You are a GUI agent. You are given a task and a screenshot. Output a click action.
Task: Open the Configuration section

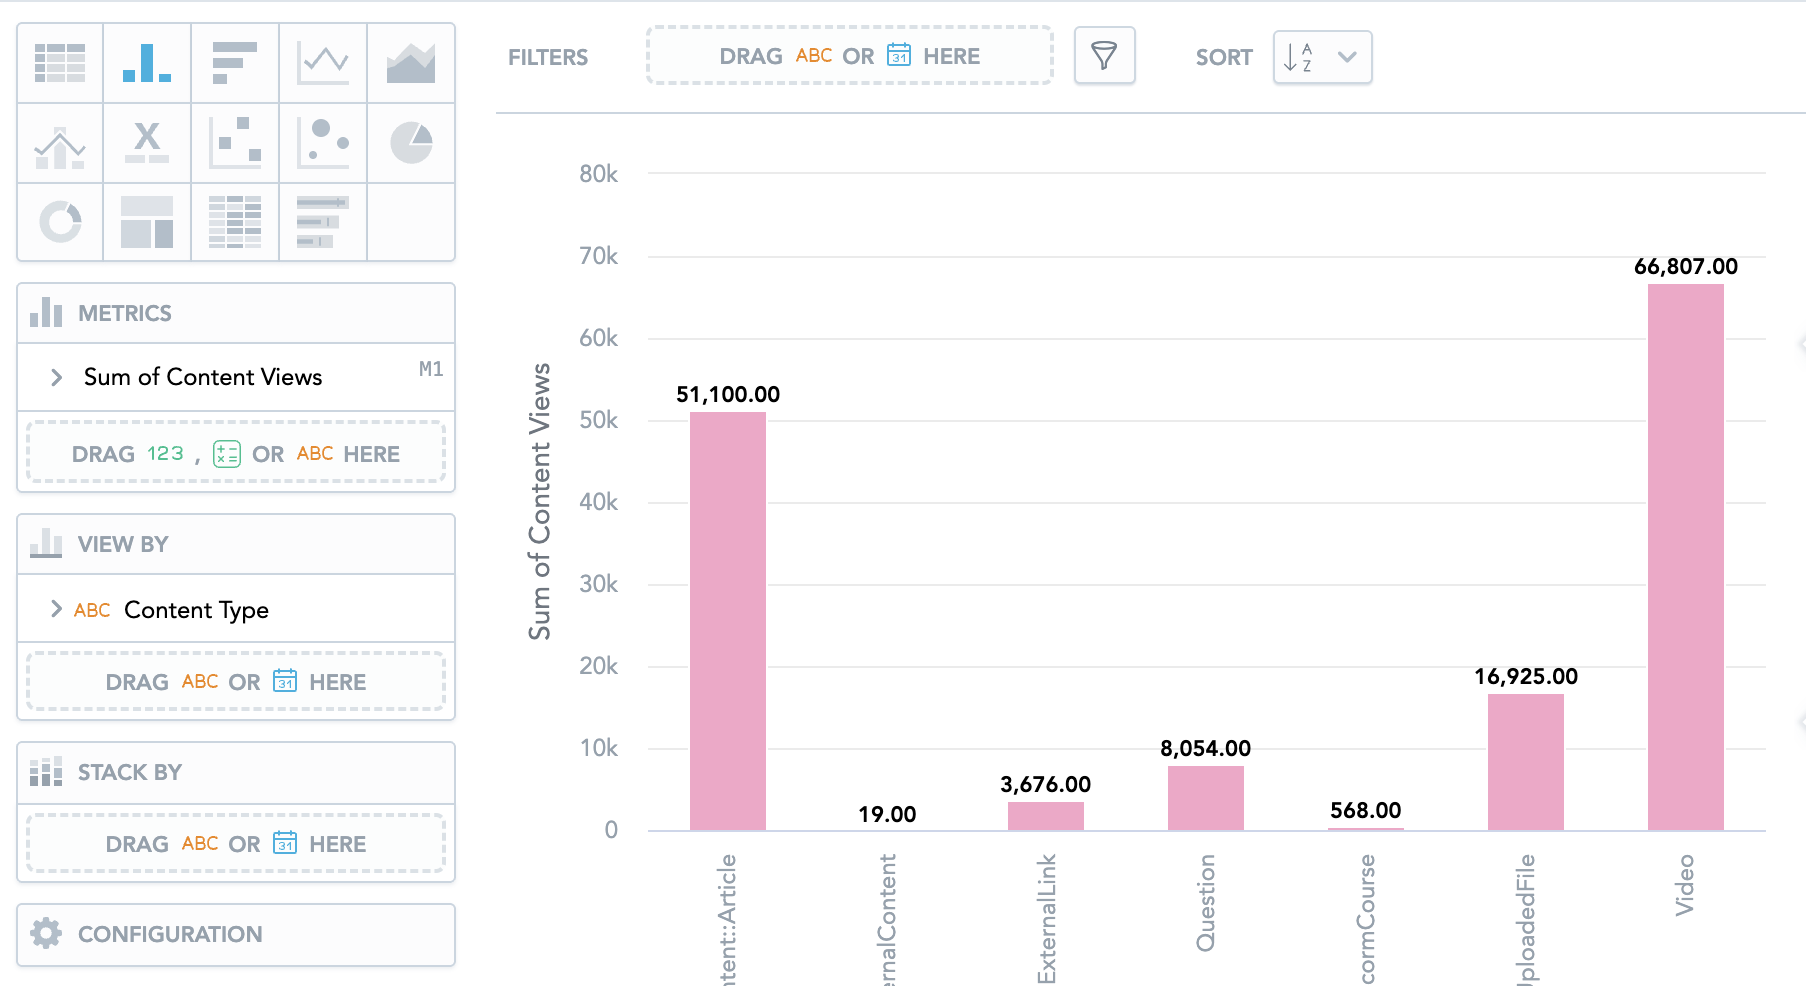(236, 934)
